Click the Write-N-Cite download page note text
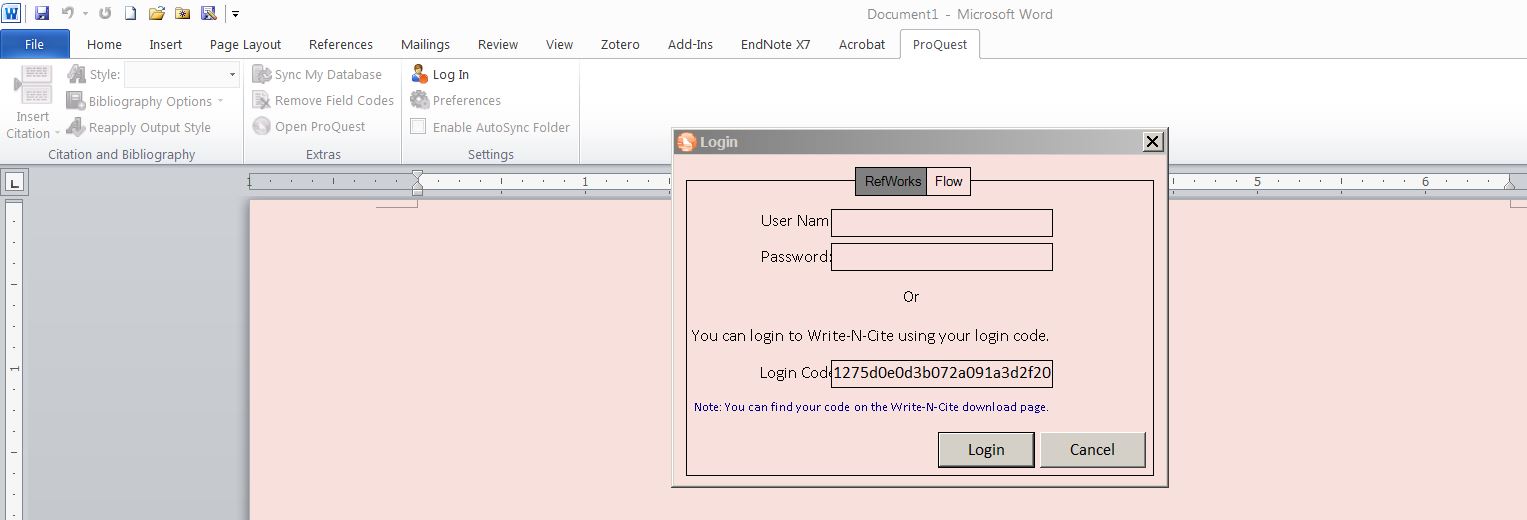 coord(871,407)
